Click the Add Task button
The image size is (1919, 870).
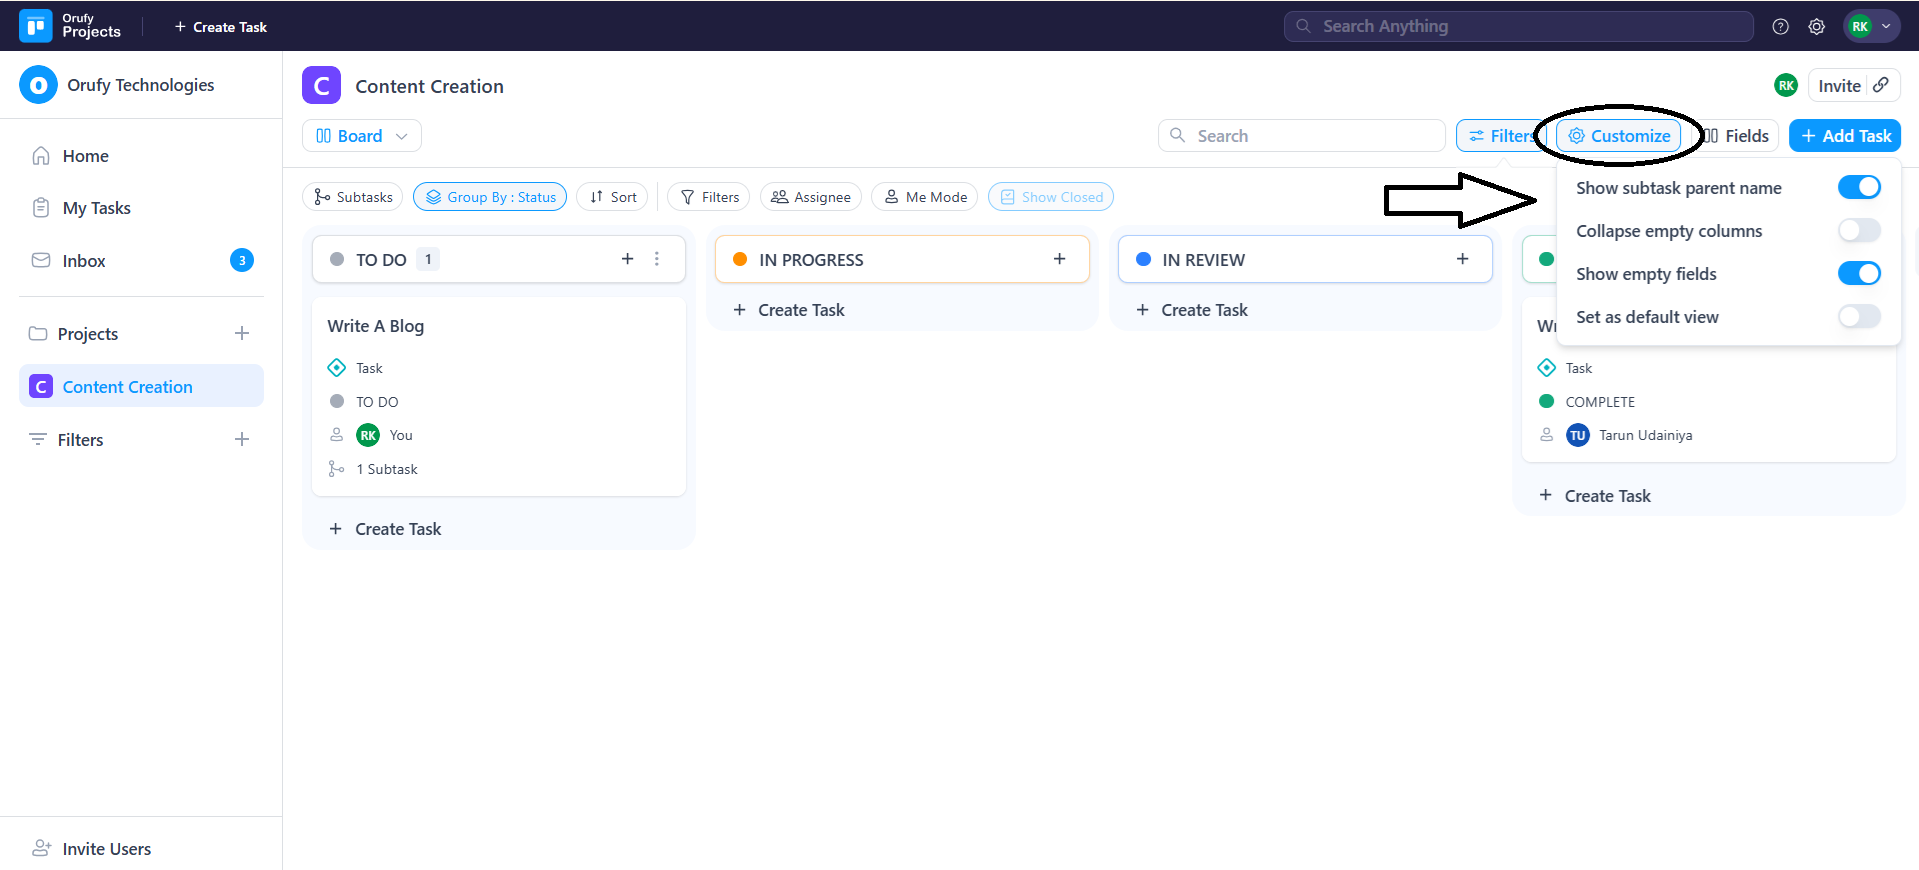click(1844, 136)
